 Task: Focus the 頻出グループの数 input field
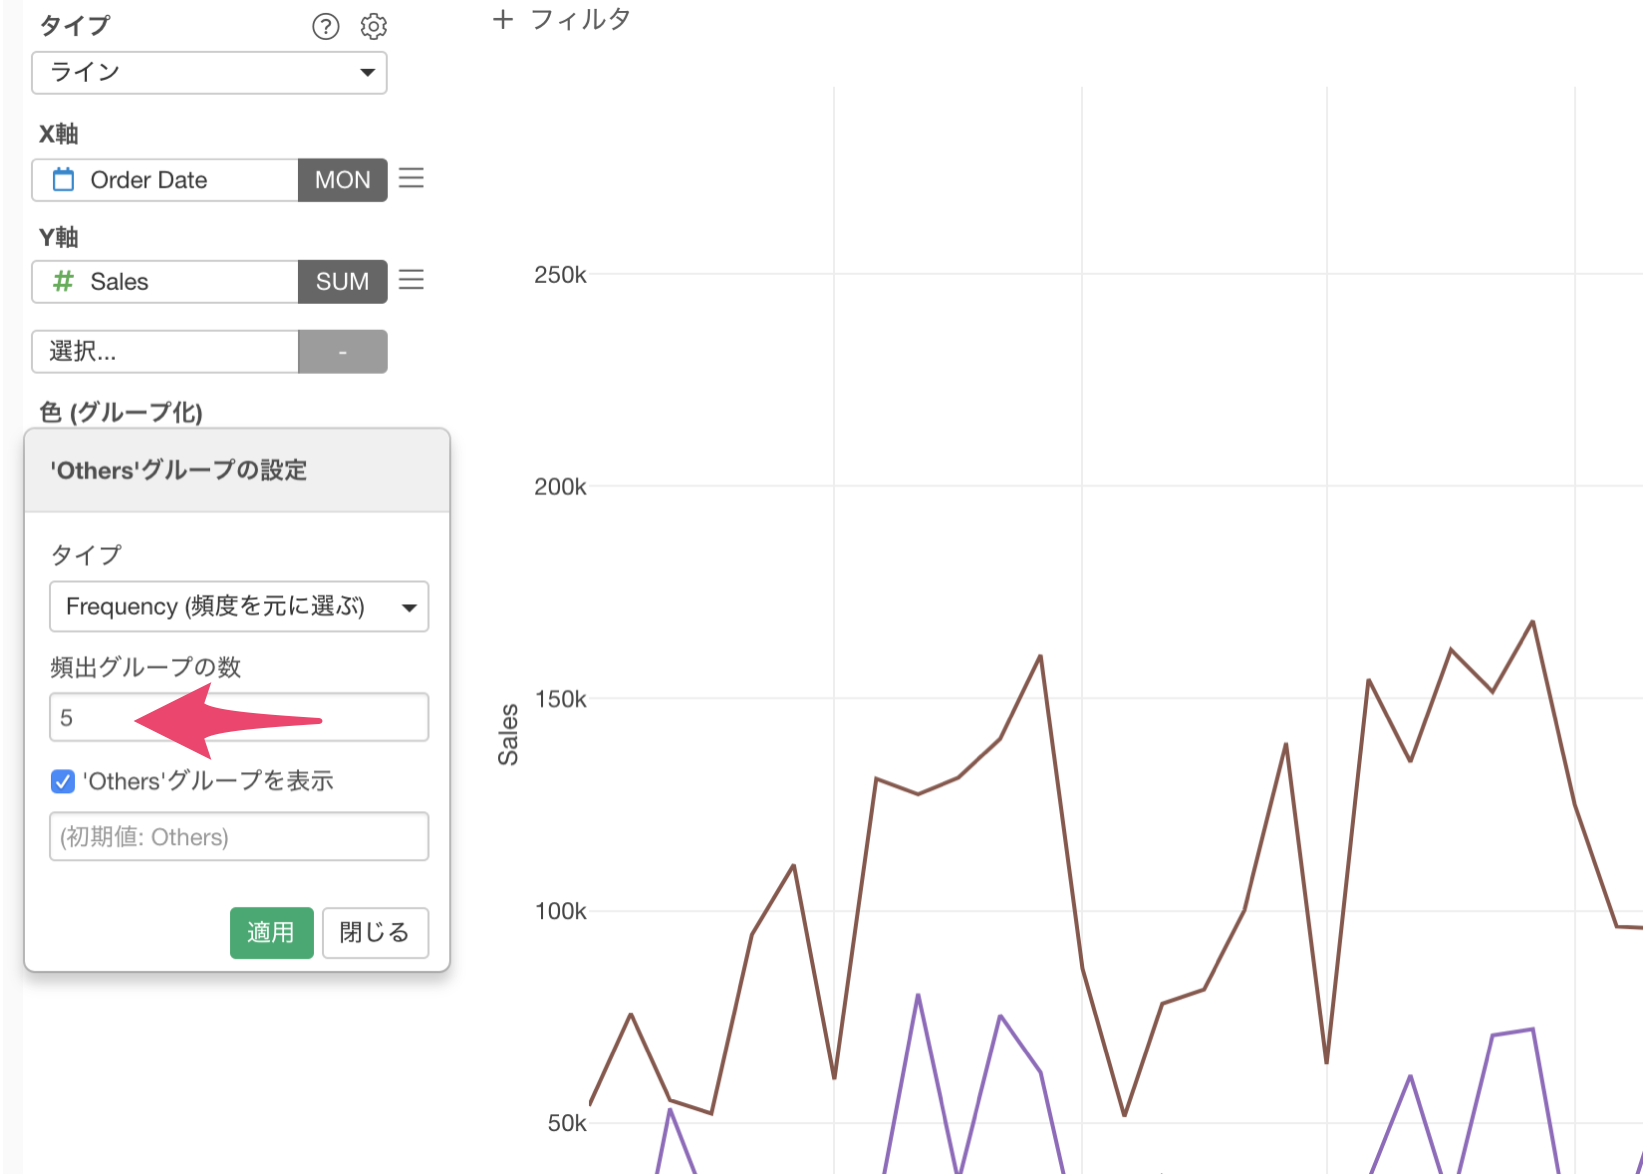pyautogui.click(x=239, y=717)
